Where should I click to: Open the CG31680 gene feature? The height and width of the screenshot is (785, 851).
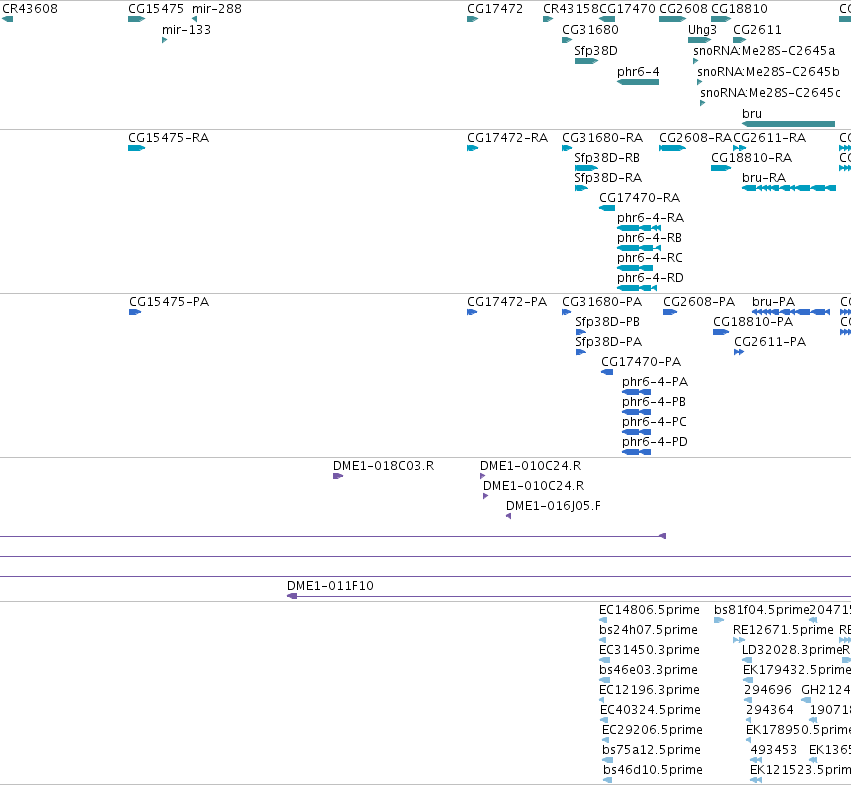point(567,40)
